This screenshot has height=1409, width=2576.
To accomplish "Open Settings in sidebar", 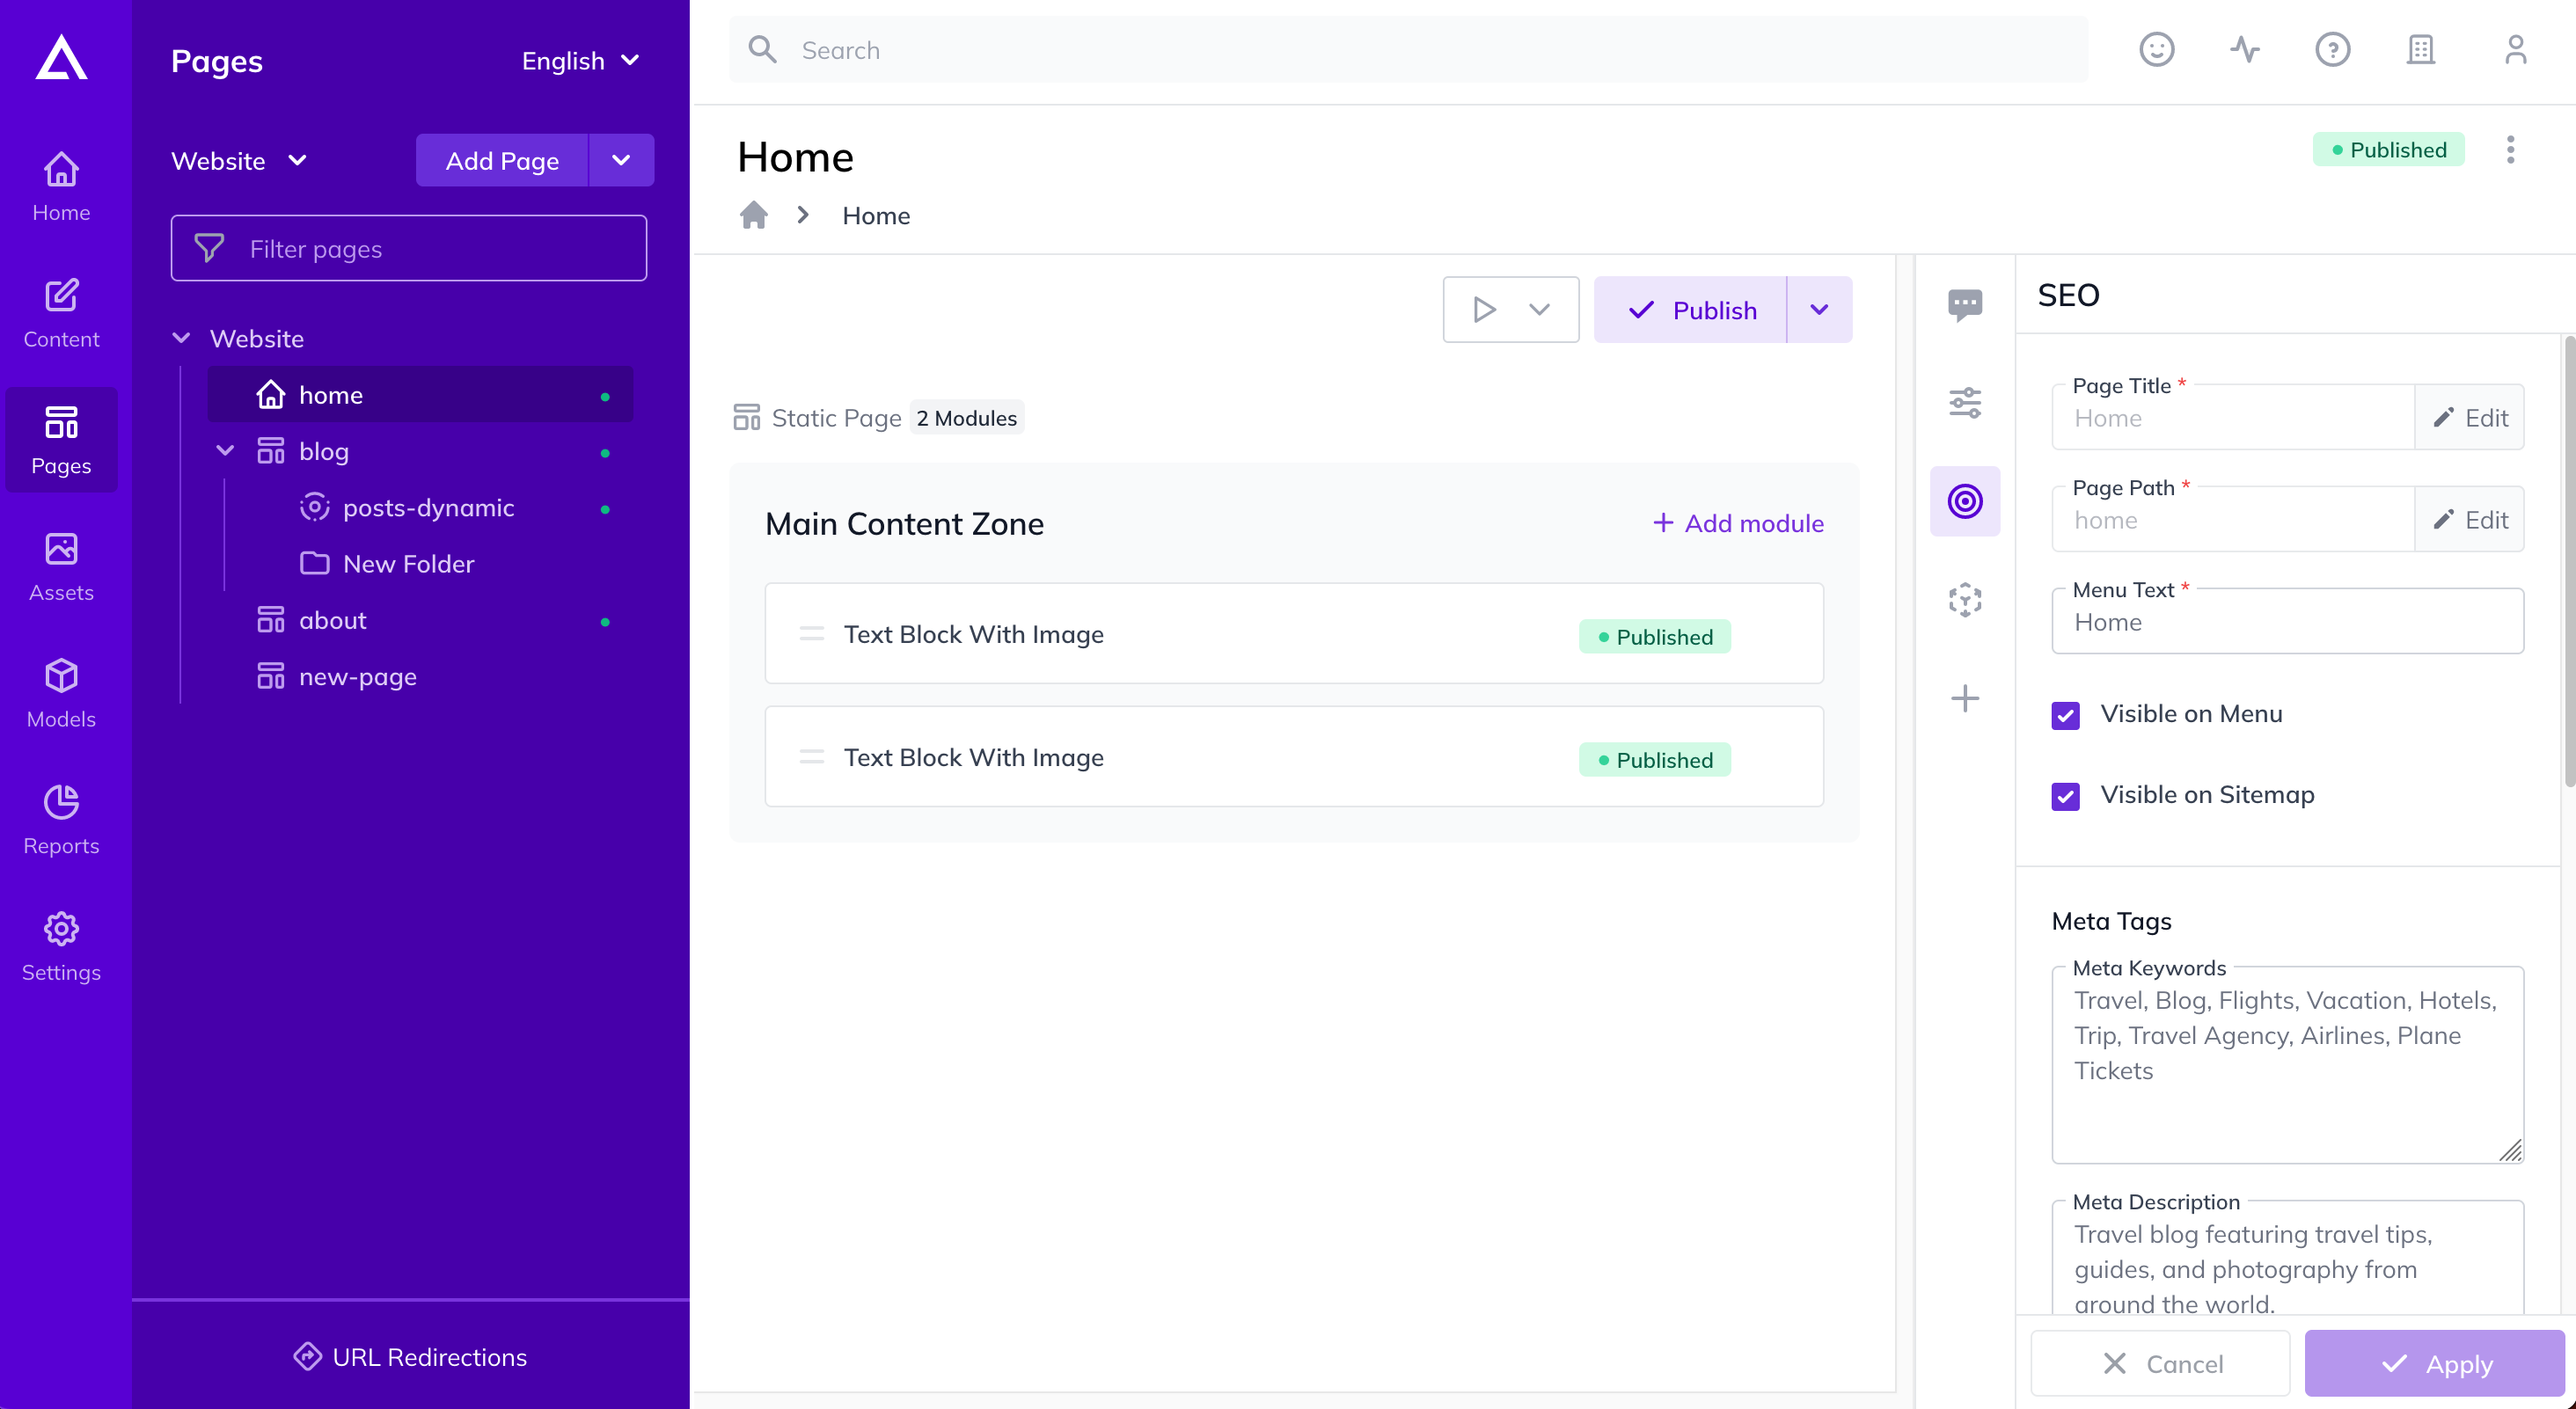I will [x=61, y=947].
